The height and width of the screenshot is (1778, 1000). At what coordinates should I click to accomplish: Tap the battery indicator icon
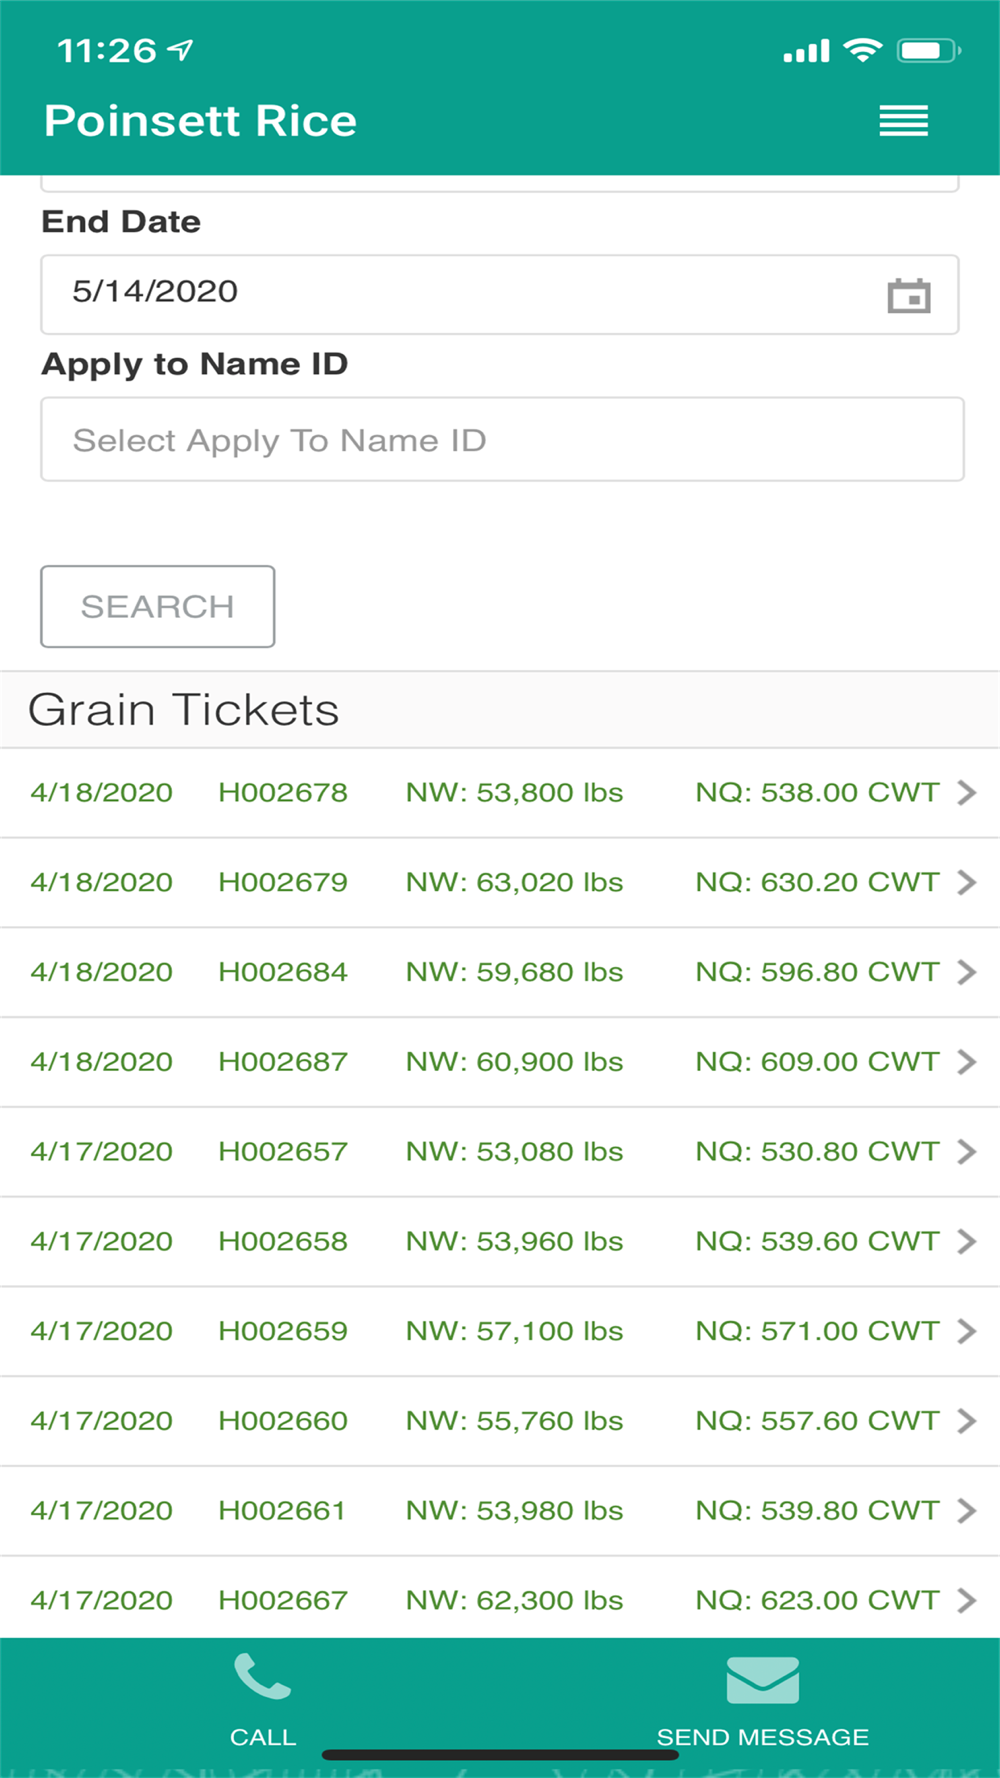coord(929,50)
